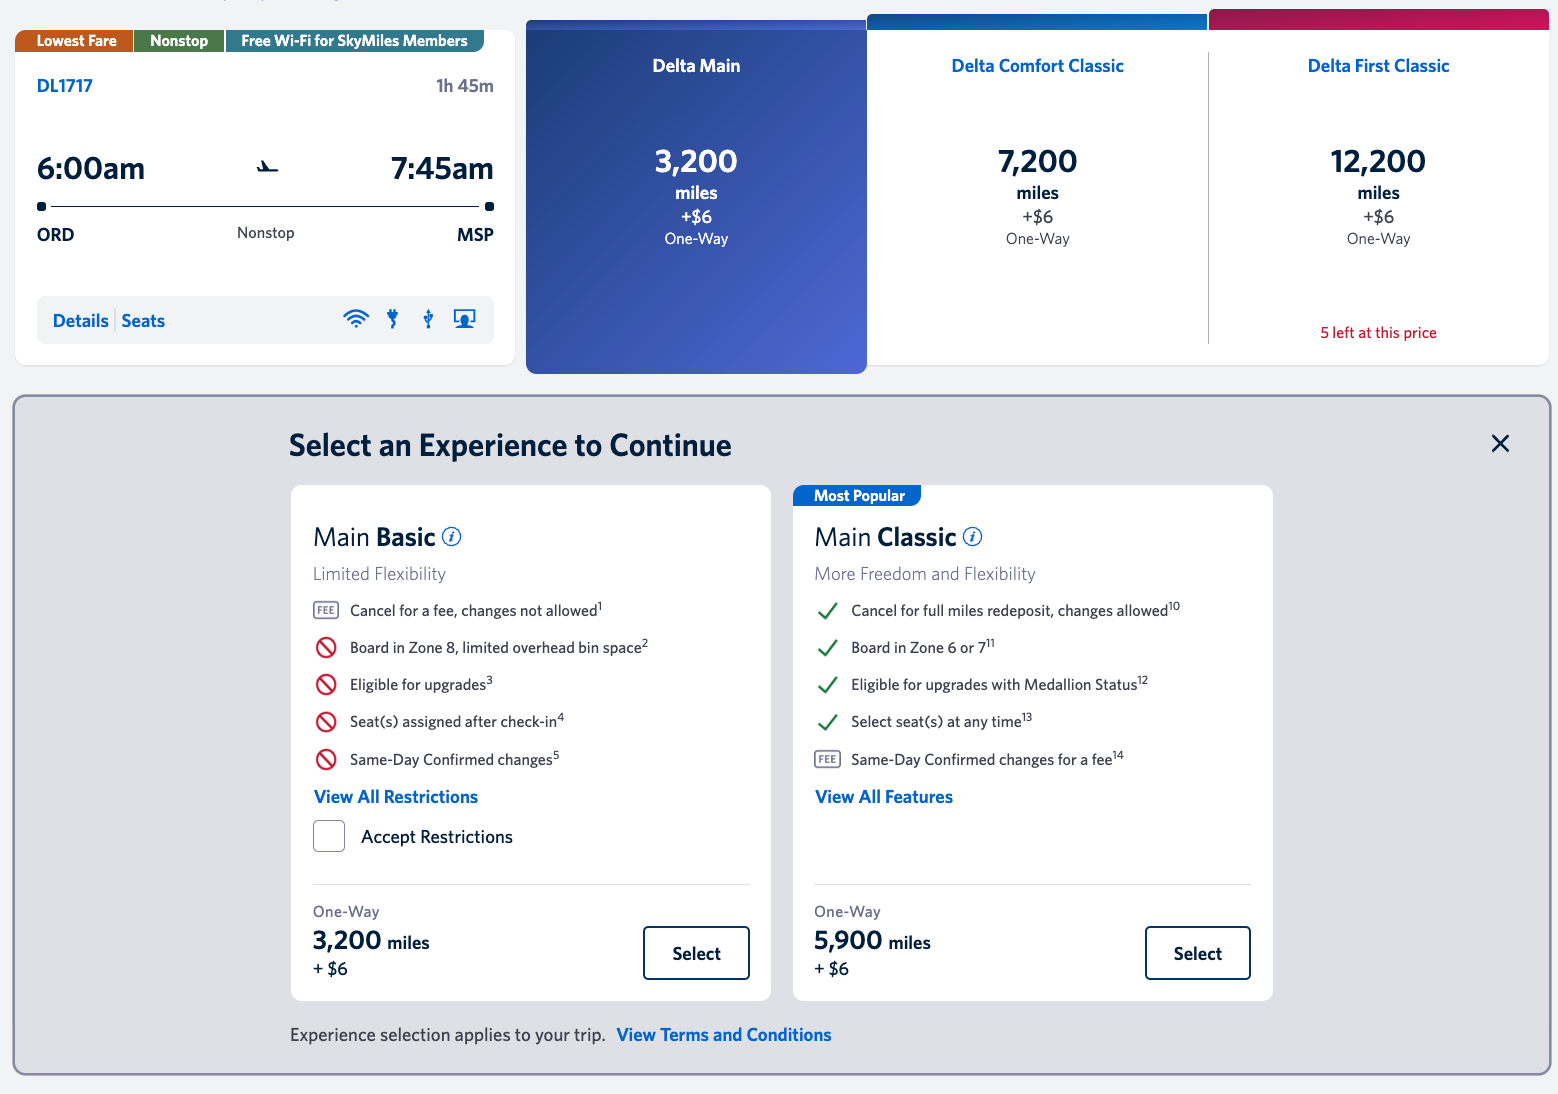This screenshot has width=1558, height=1094.
Task: Click restriction icon beside Eligible for upgrades
Action: (x=326, y=684)
